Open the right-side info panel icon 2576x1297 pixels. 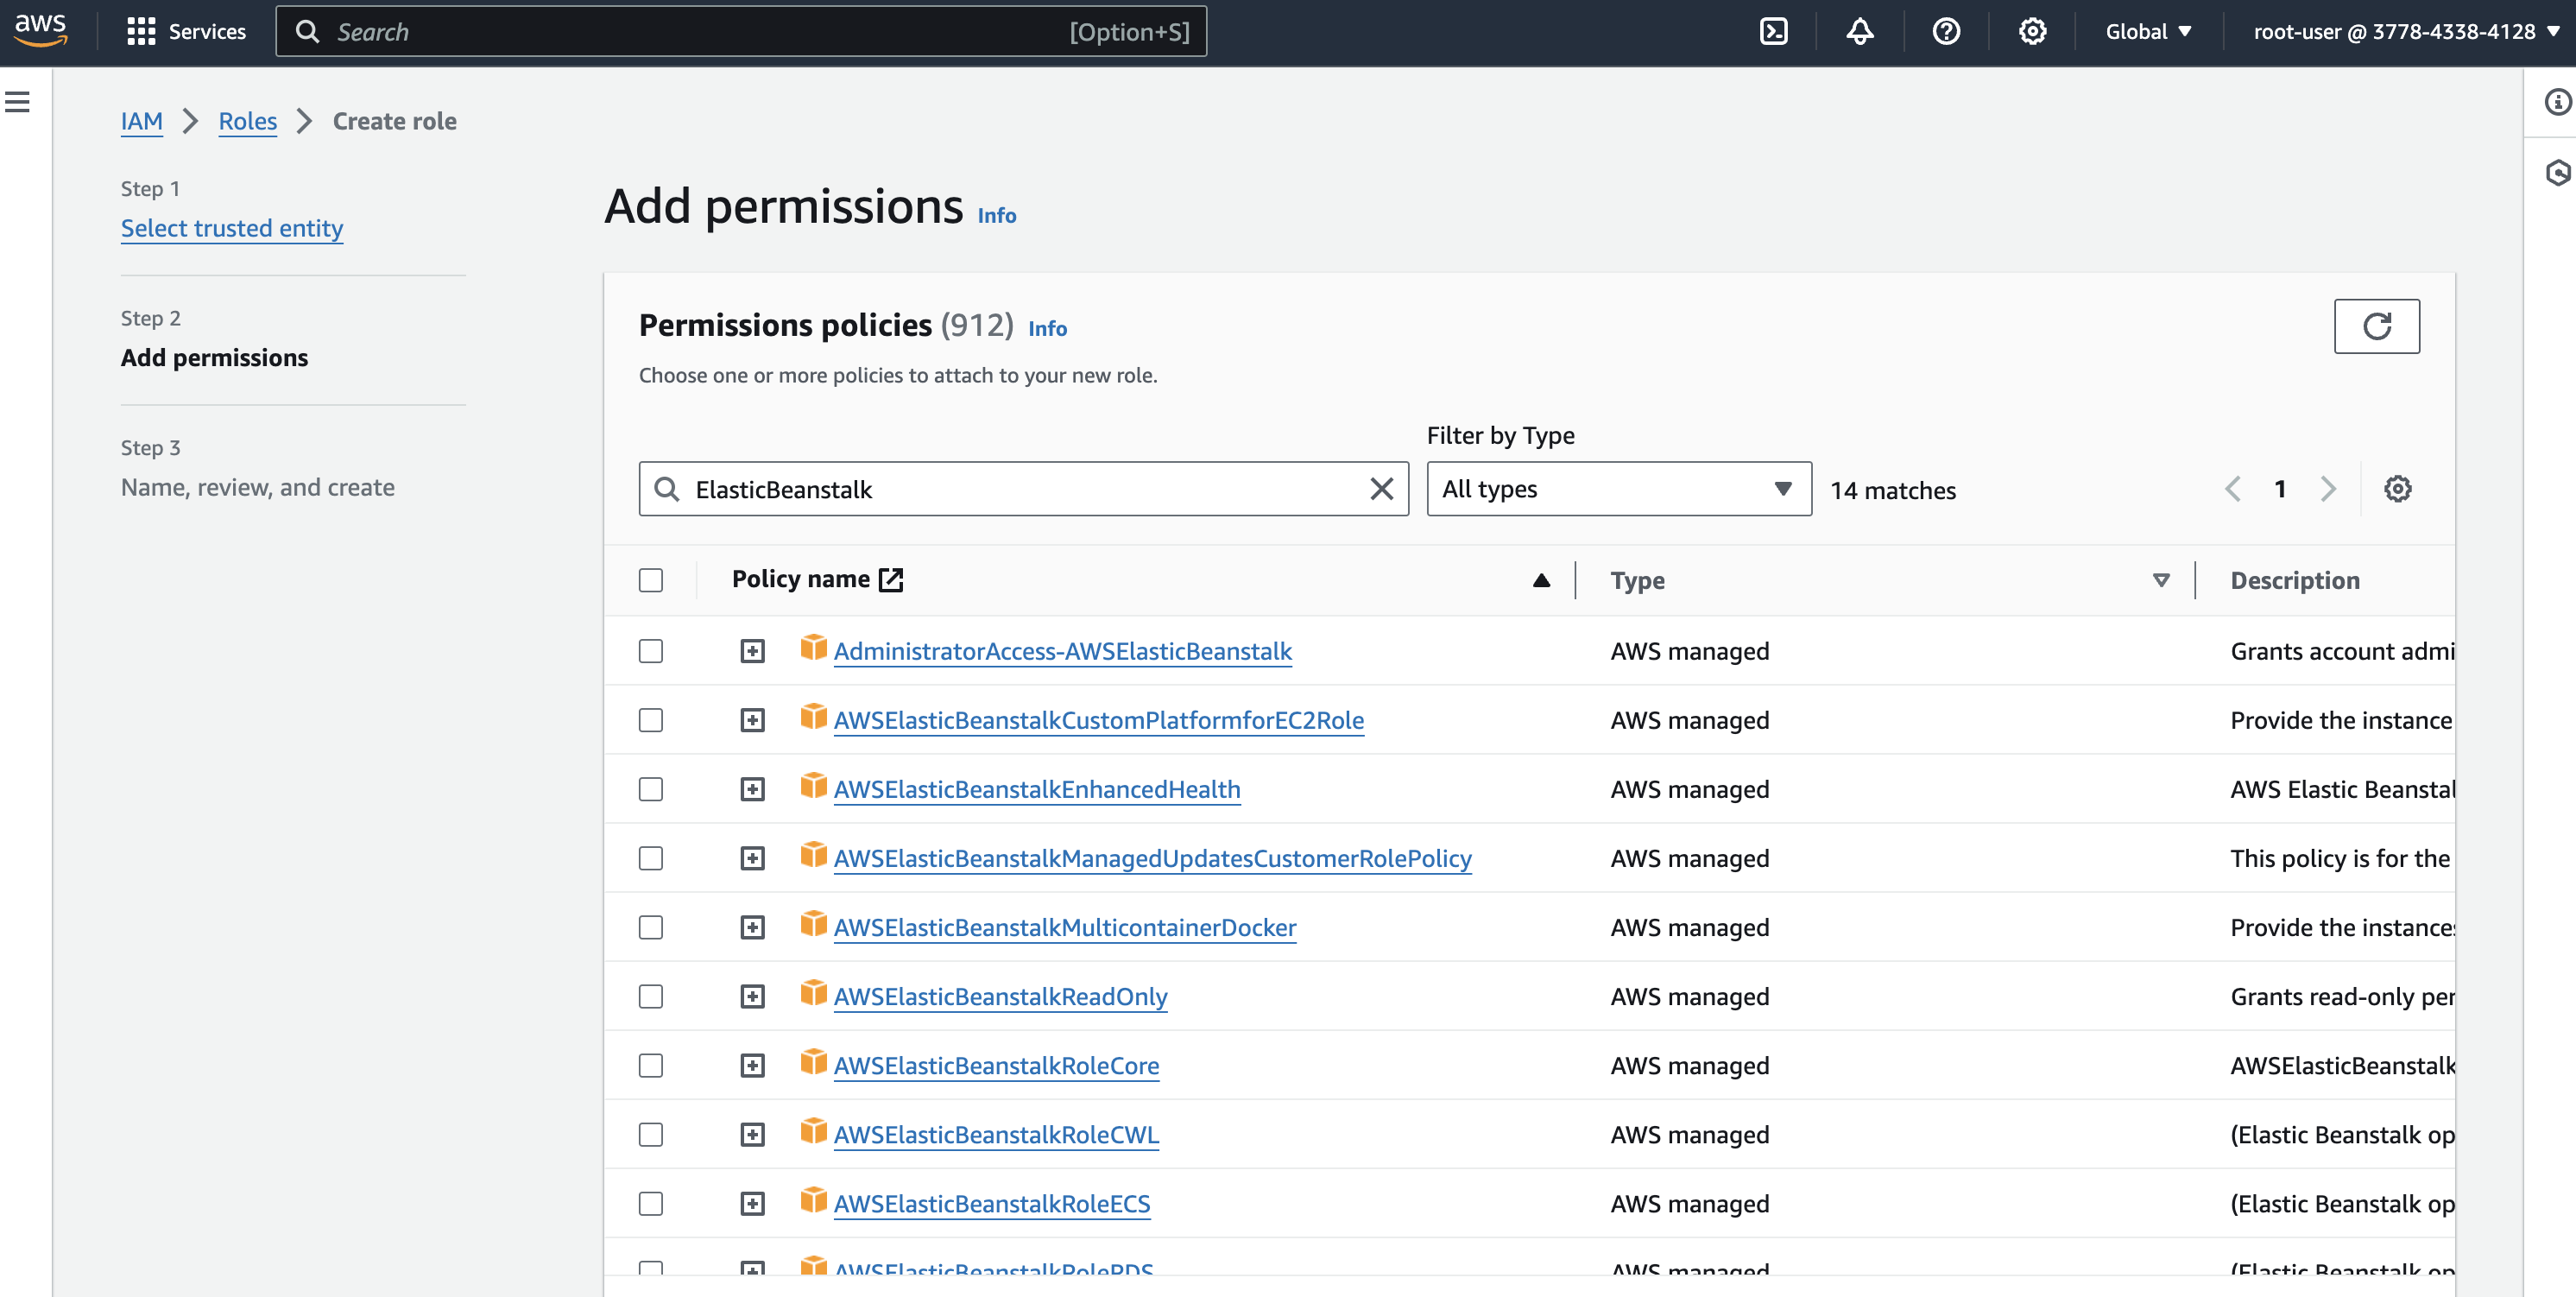tap(2557, 101)
